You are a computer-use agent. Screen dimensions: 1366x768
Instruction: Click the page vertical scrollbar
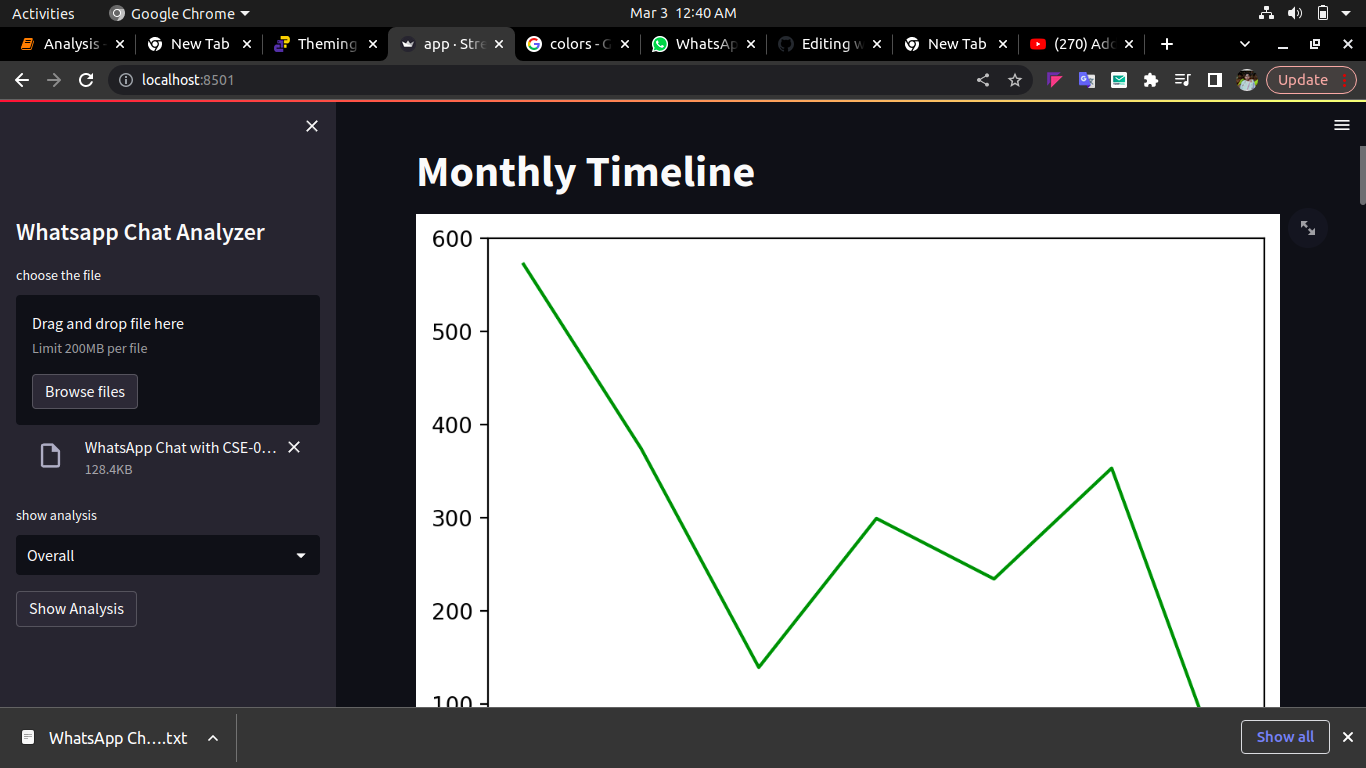pos(1361,176)
